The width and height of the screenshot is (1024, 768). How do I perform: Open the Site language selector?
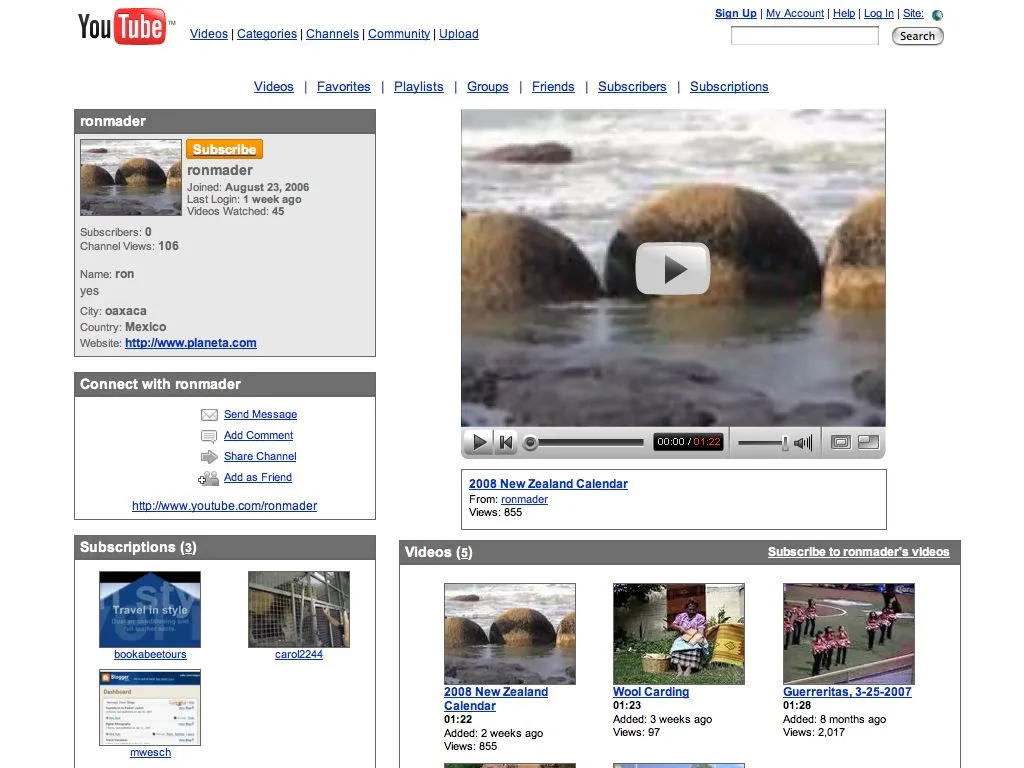[913, 14]
